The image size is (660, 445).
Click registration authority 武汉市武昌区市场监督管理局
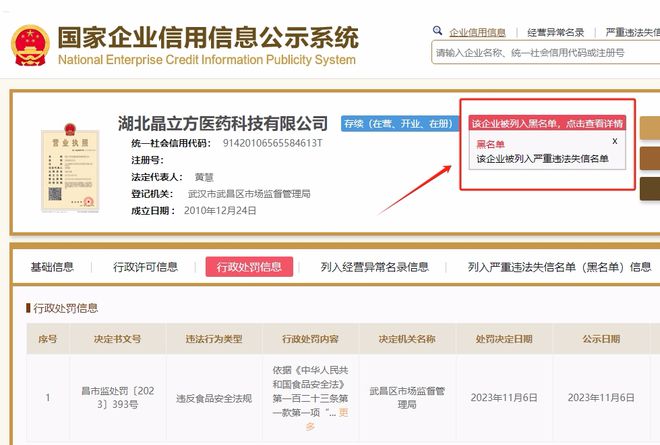click(249, 194)
